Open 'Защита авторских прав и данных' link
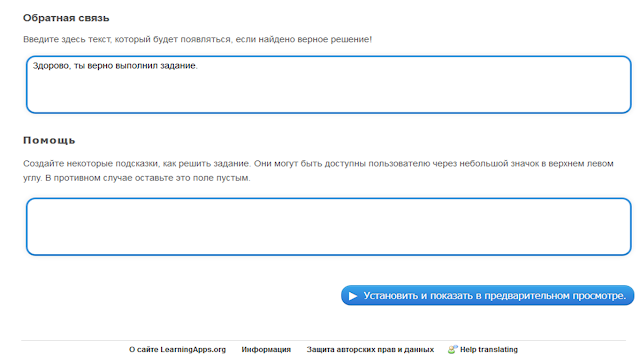The width and height of the screenshot is (640, 362). 370,349
